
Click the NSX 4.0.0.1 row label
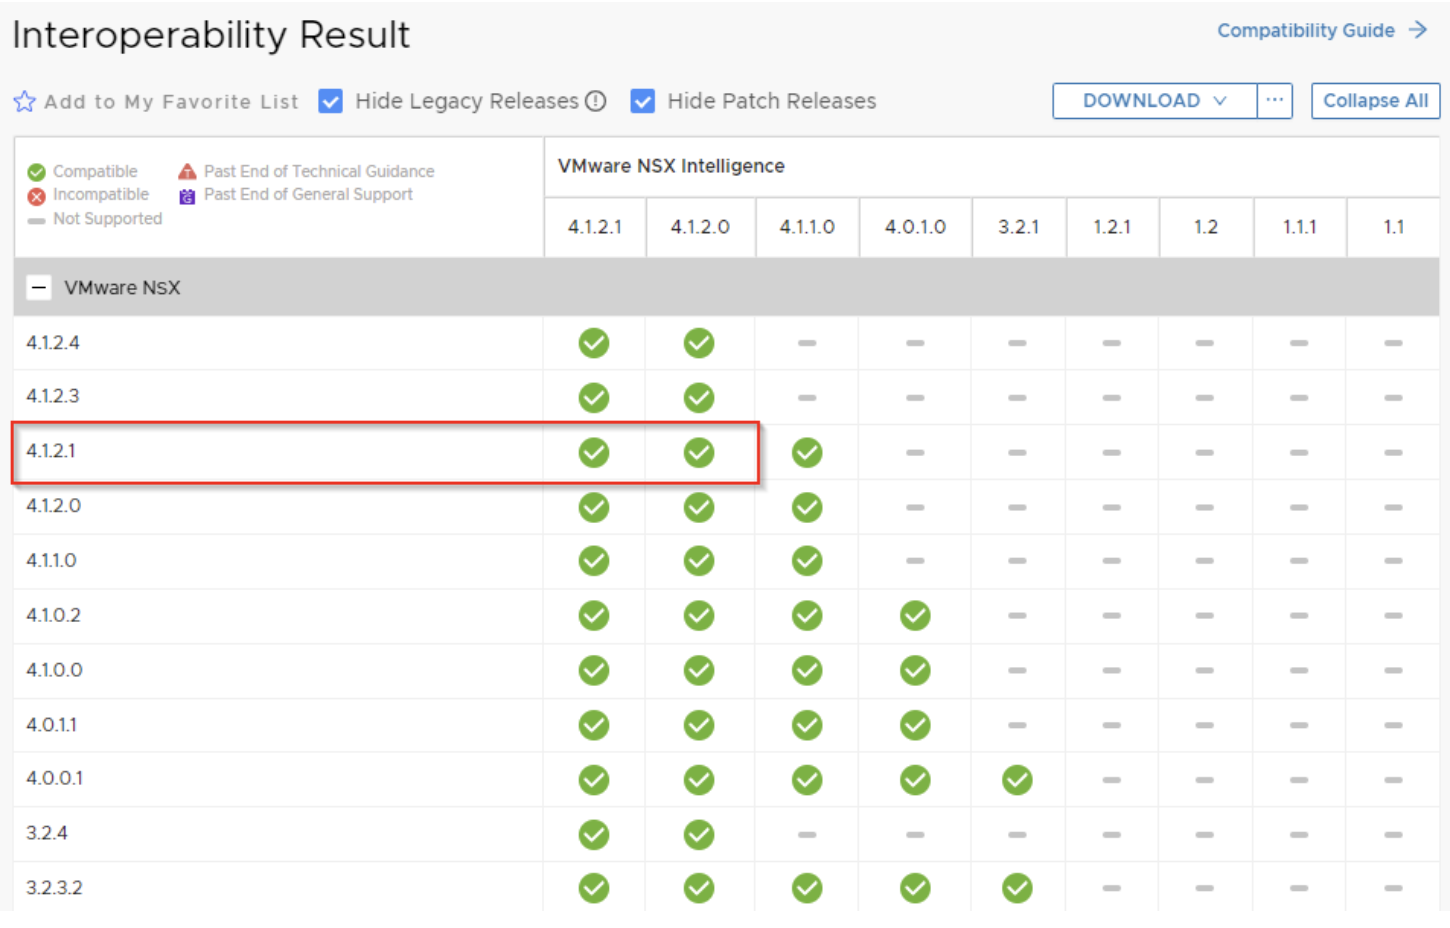click(54, 778)
